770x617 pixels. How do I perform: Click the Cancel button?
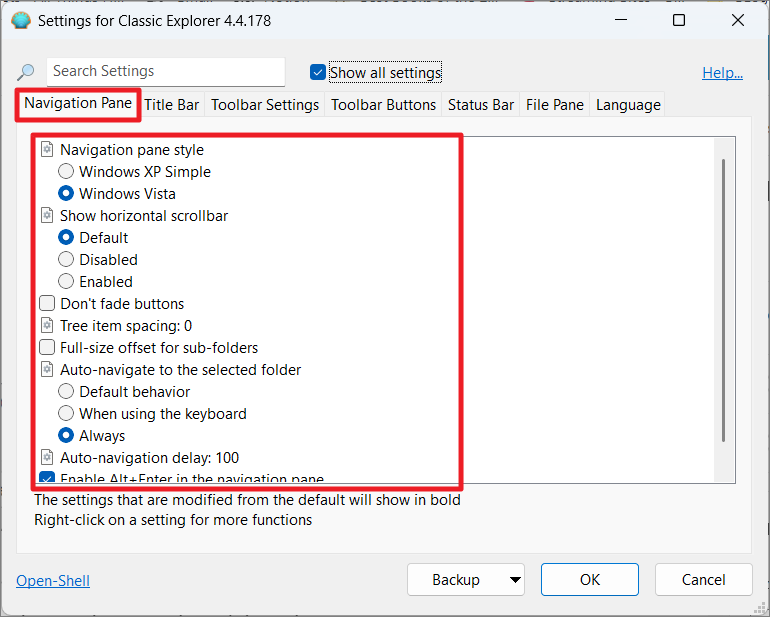coord(703,580)
